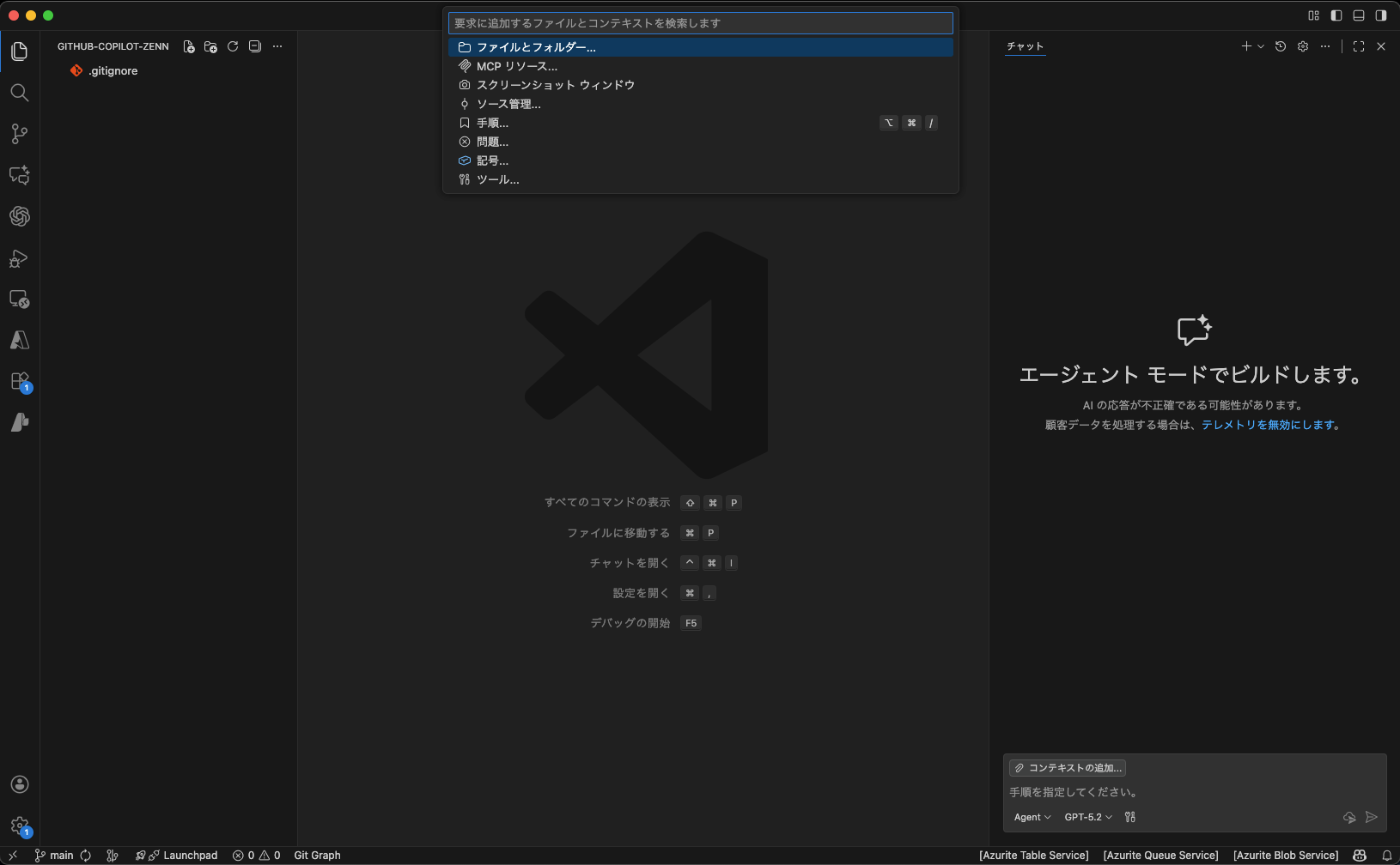Select 手順... in context picker
This screenshot has width=1400, height=865.
[x=700, y=123]
